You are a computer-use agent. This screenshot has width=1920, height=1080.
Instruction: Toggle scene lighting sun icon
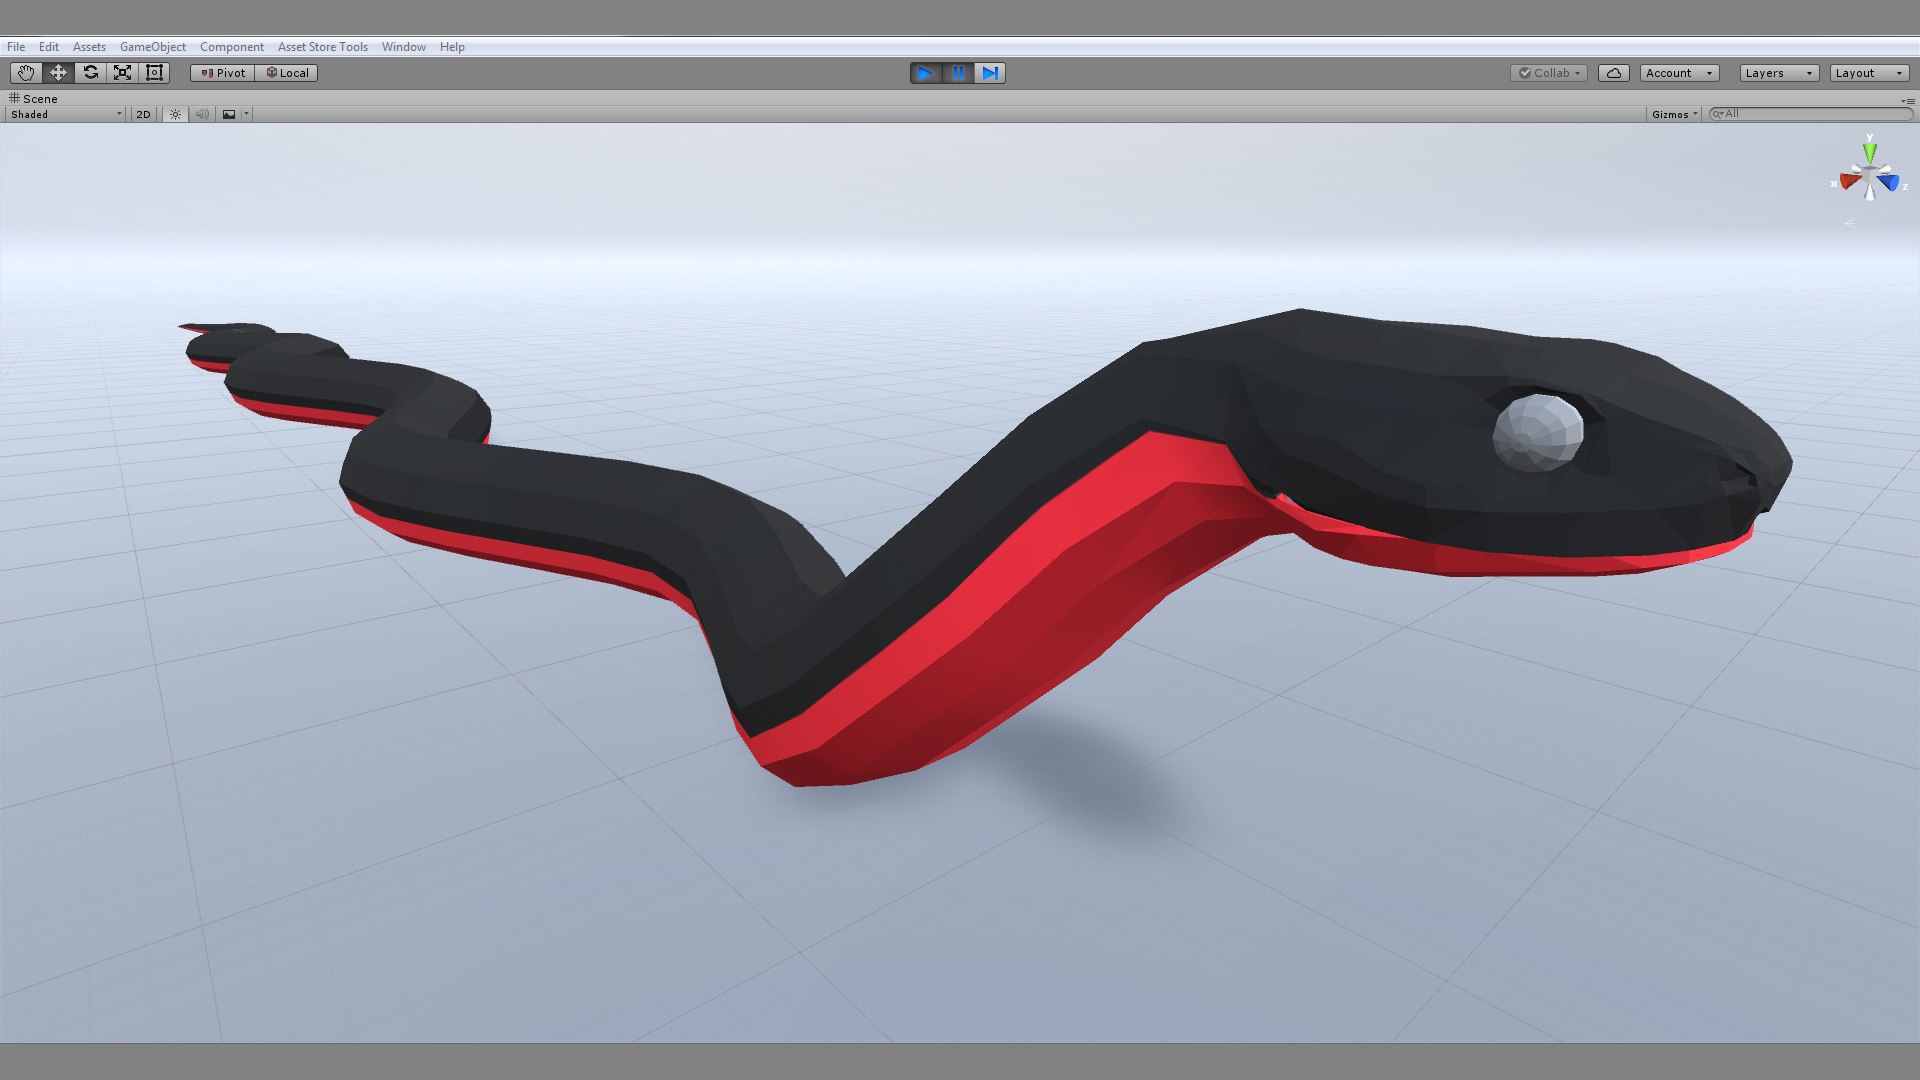(176, 114)
